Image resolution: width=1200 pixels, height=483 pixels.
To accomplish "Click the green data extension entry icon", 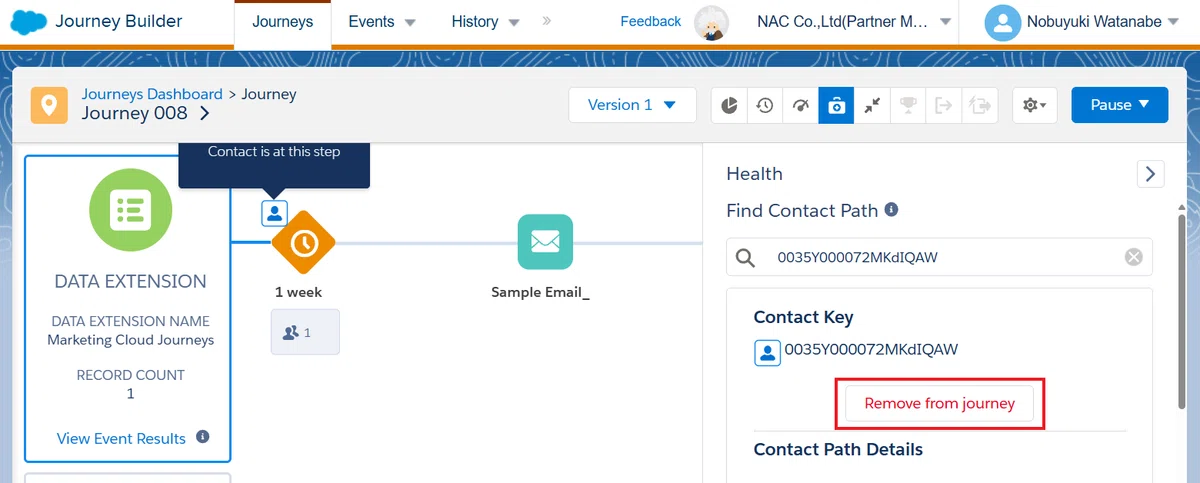I will [x=130, y=210].
